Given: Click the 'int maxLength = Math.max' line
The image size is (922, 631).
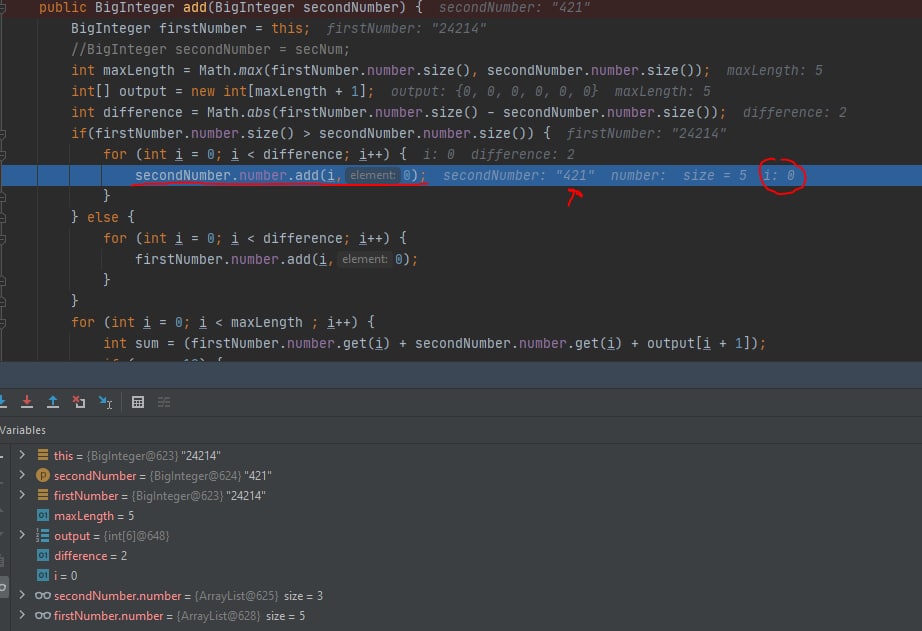Looking at the screenshot, I should tap(390, 71).
